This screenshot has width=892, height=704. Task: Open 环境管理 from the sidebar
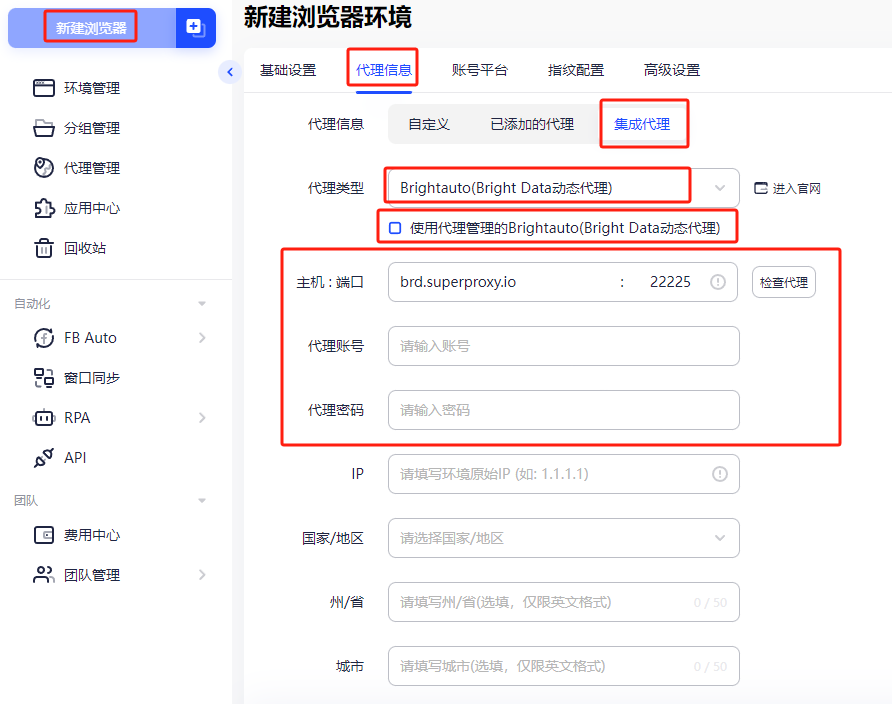tap(89, 88)
